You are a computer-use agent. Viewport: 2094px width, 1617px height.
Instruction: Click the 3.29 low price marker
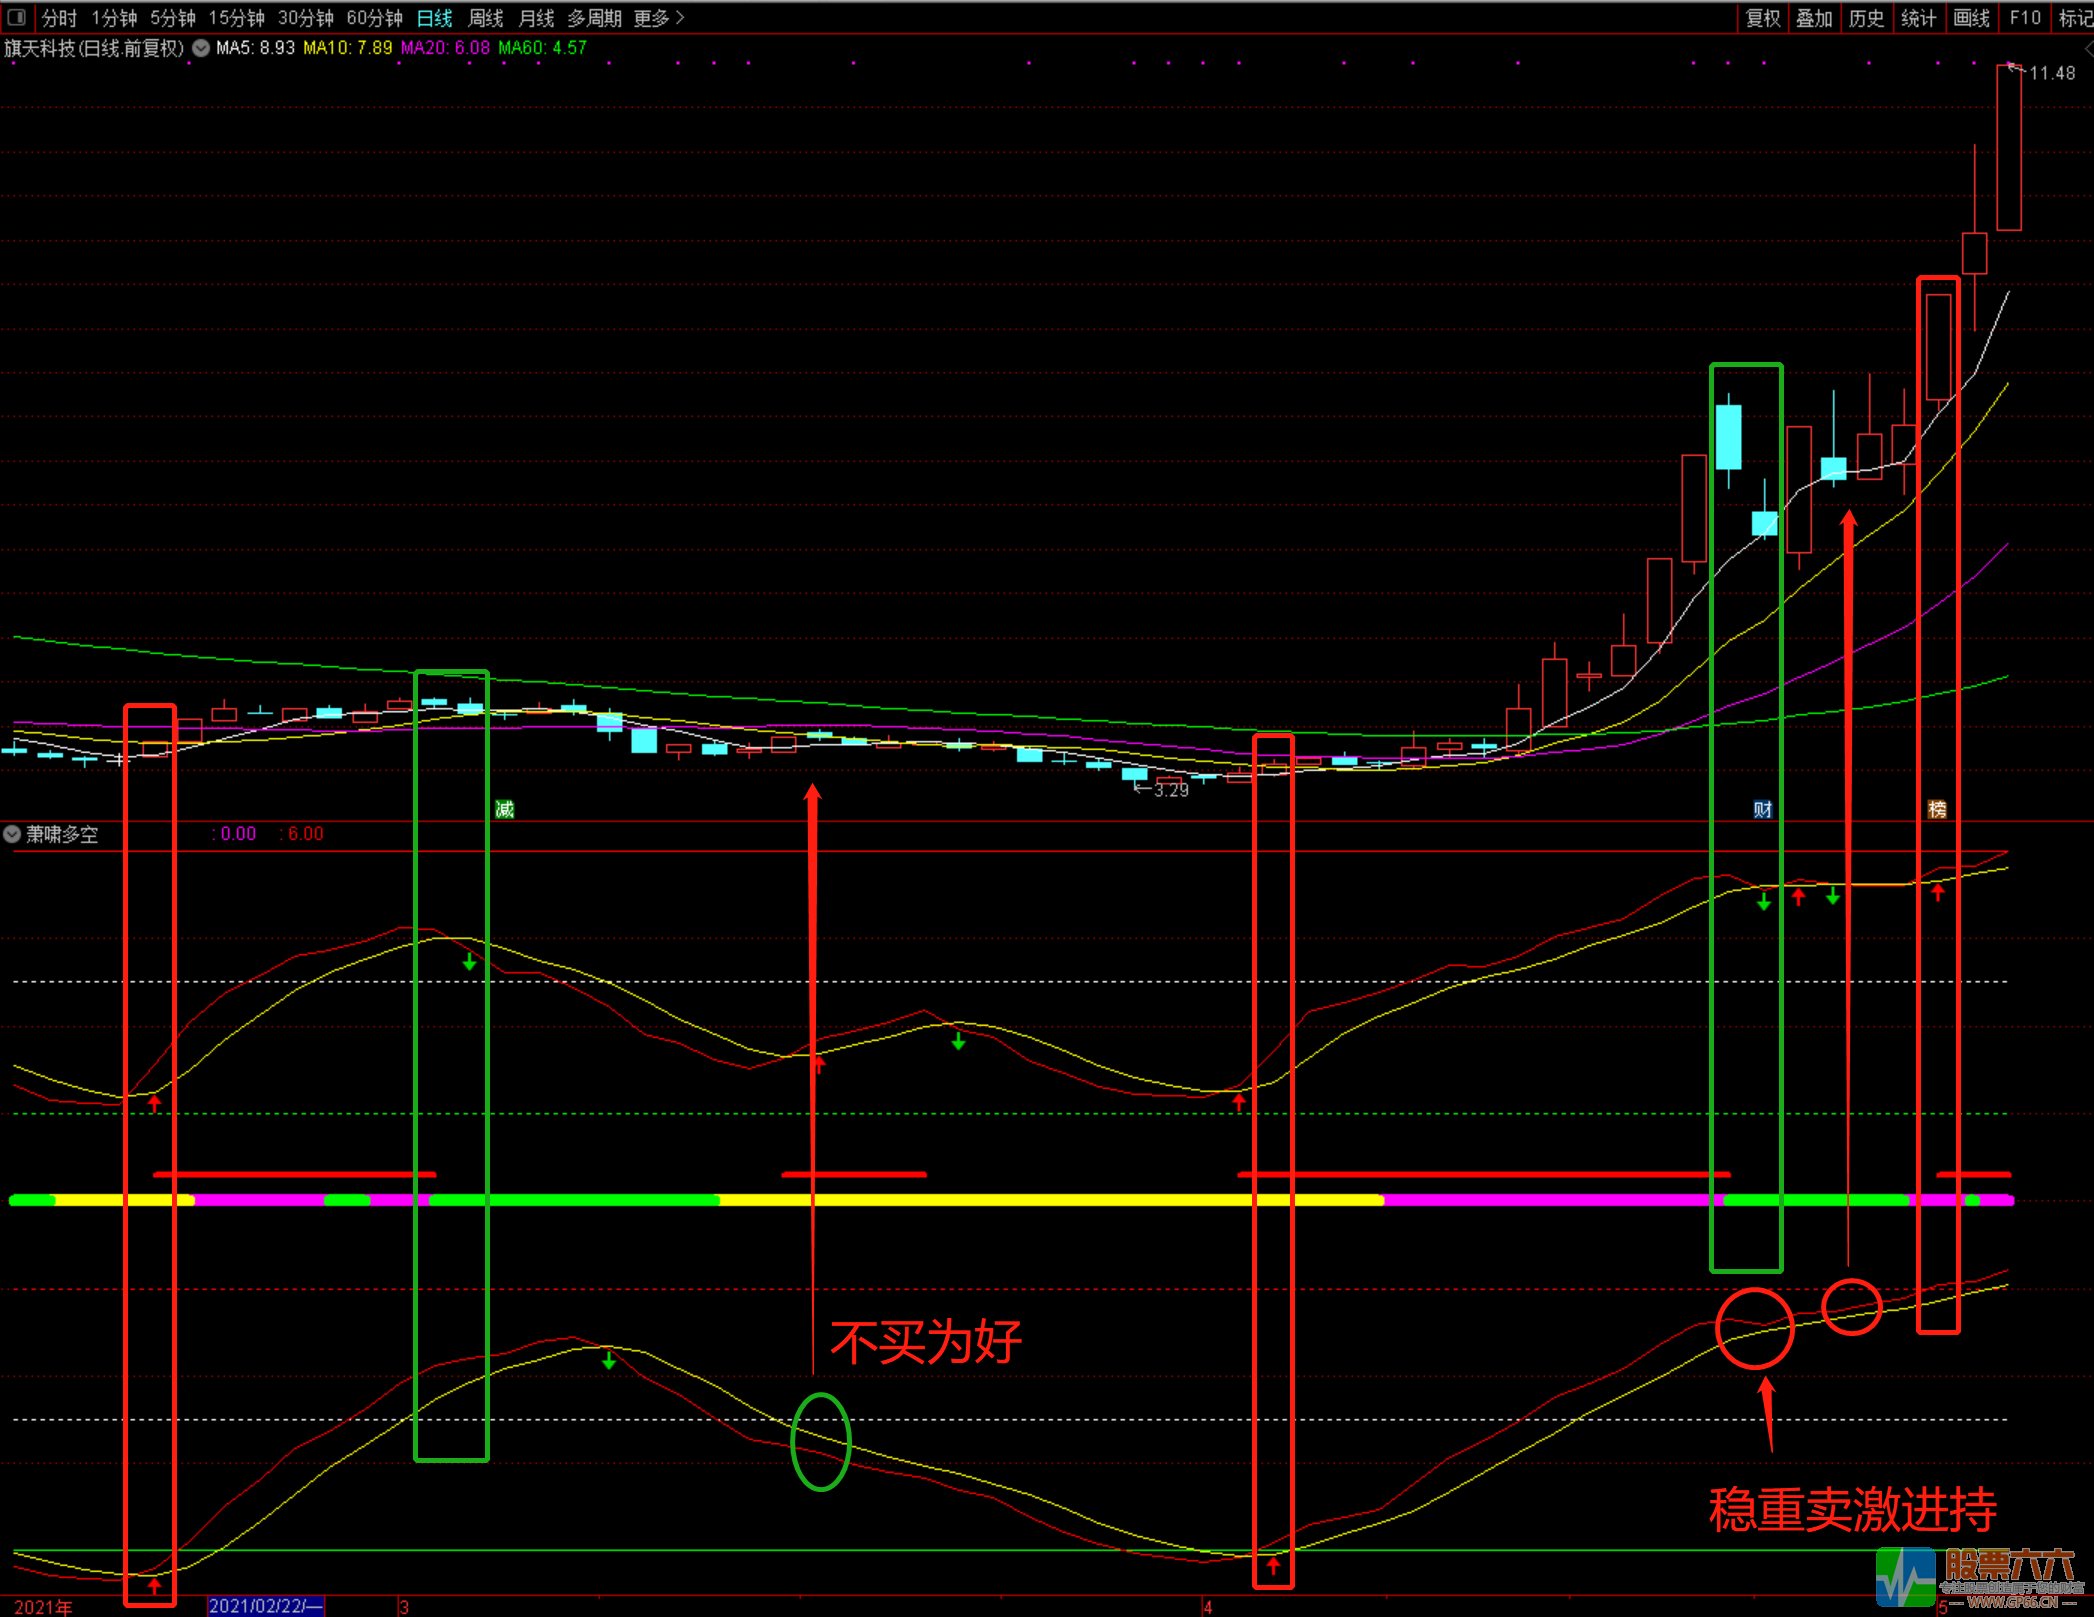(1170, 790)
